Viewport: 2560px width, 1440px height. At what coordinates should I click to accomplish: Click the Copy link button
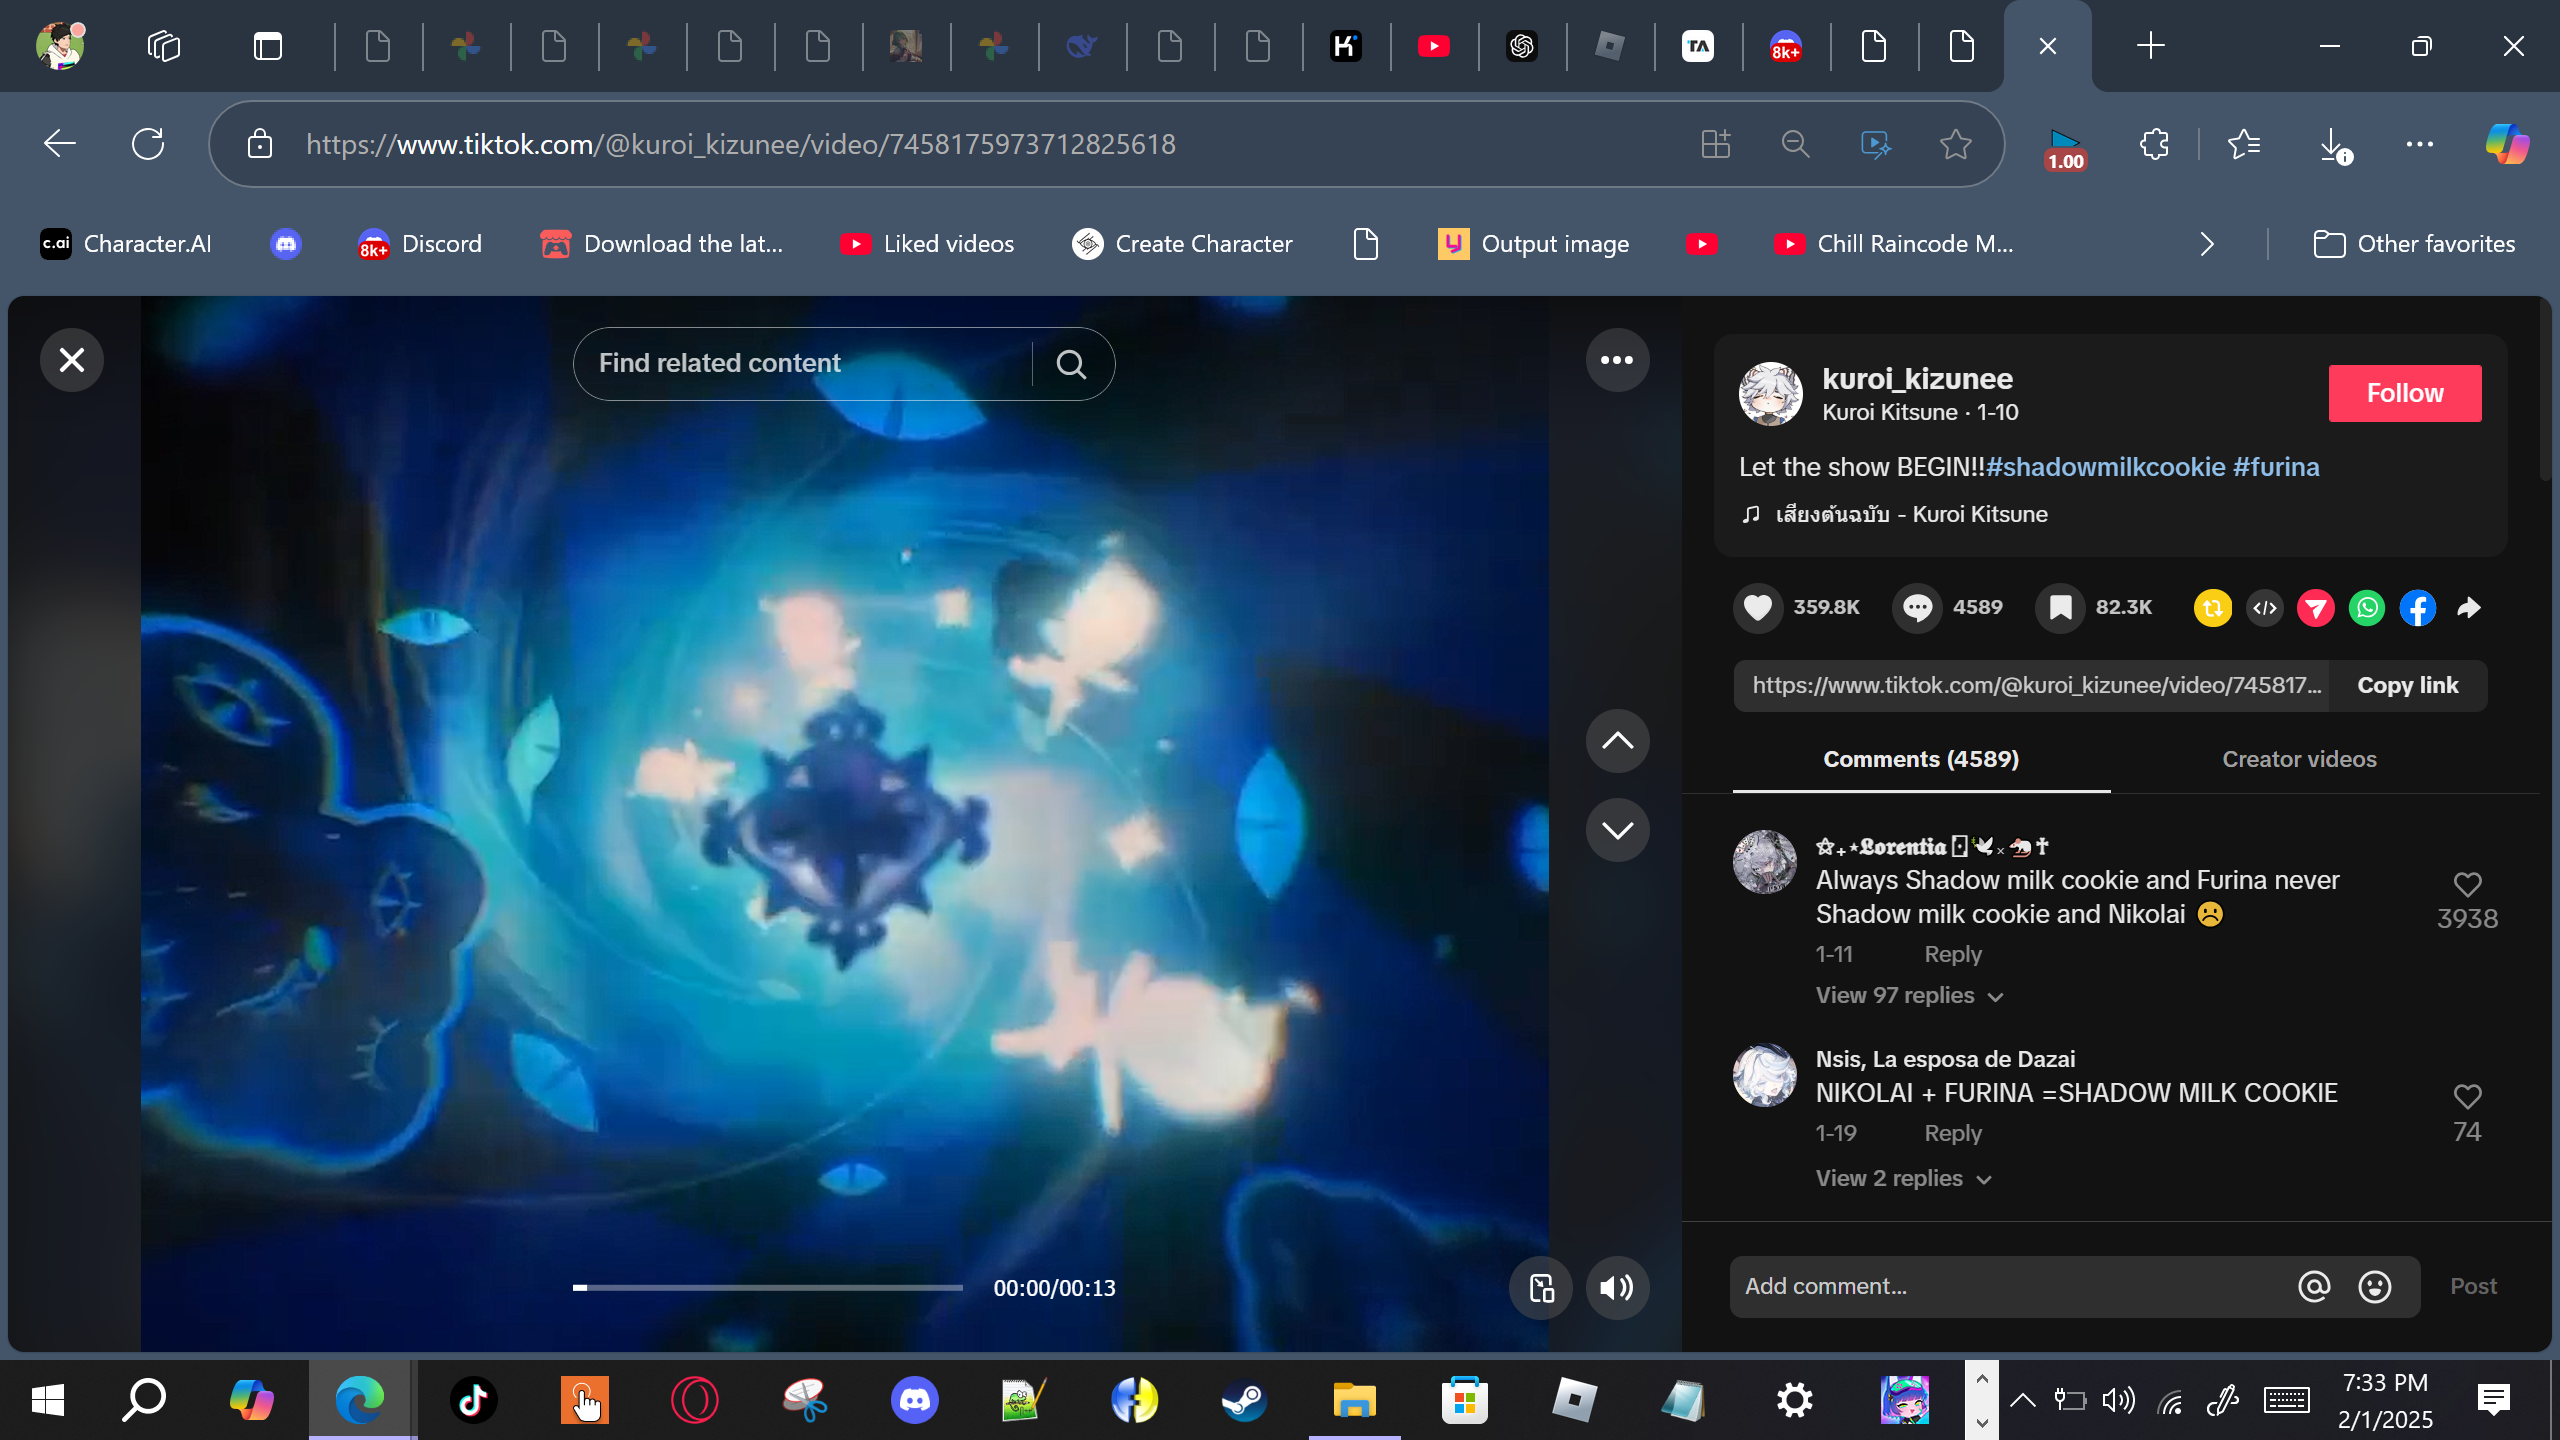point(2407,686)
